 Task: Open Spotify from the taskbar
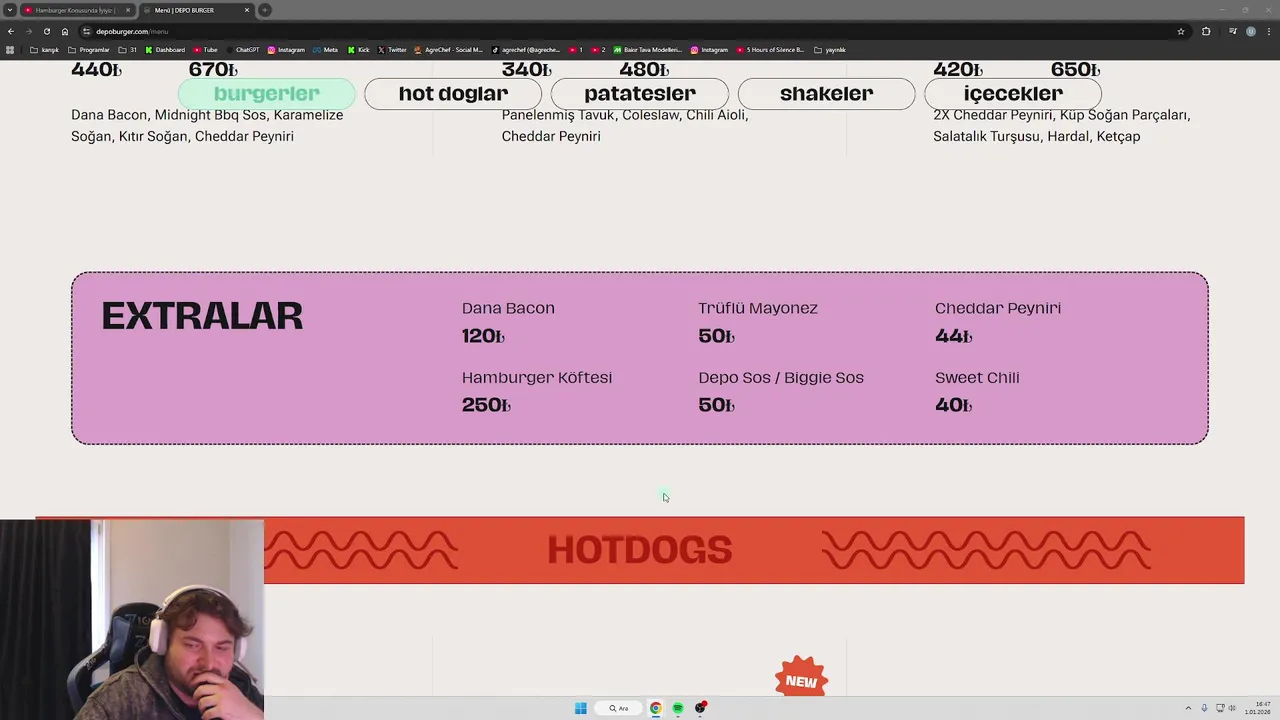(678, 708)
